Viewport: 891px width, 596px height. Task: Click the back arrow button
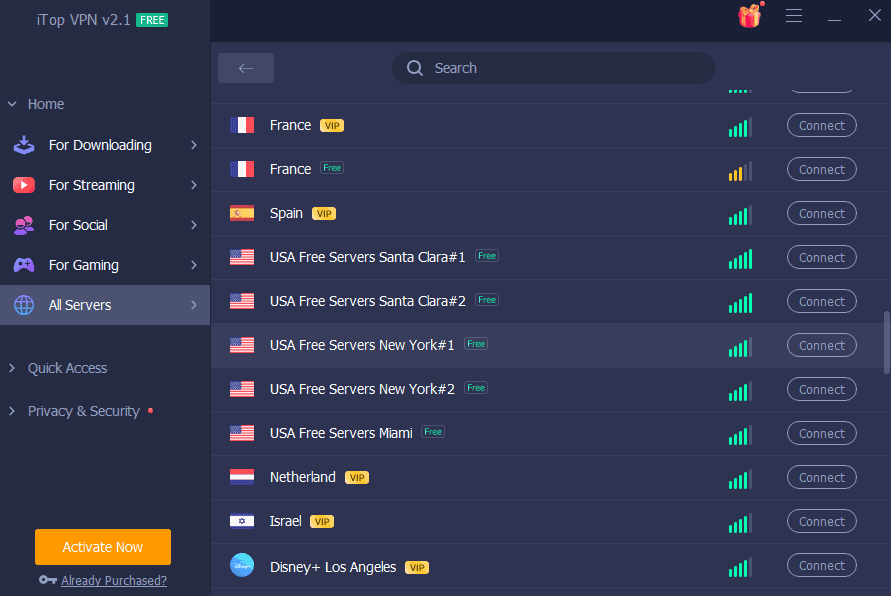pyautogui.click(x=245, y=68)
